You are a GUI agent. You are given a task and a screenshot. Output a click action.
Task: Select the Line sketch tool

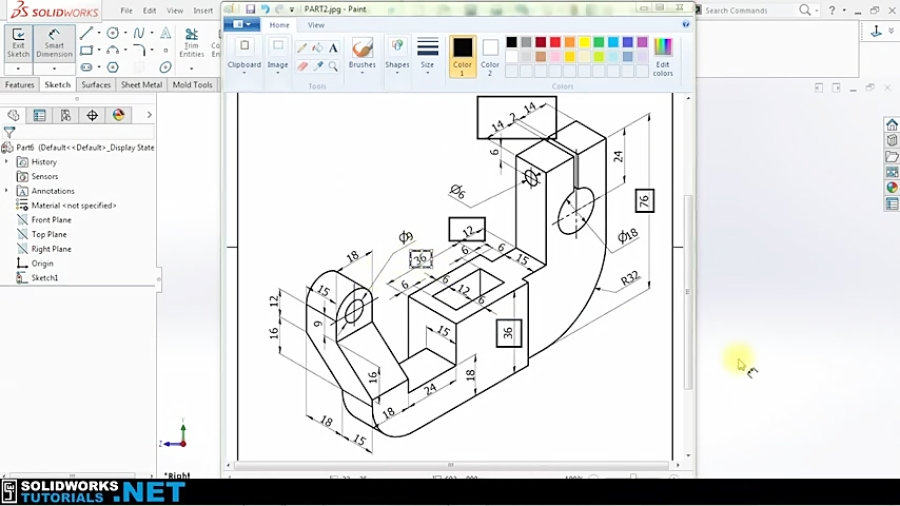[x=86, y=33]
